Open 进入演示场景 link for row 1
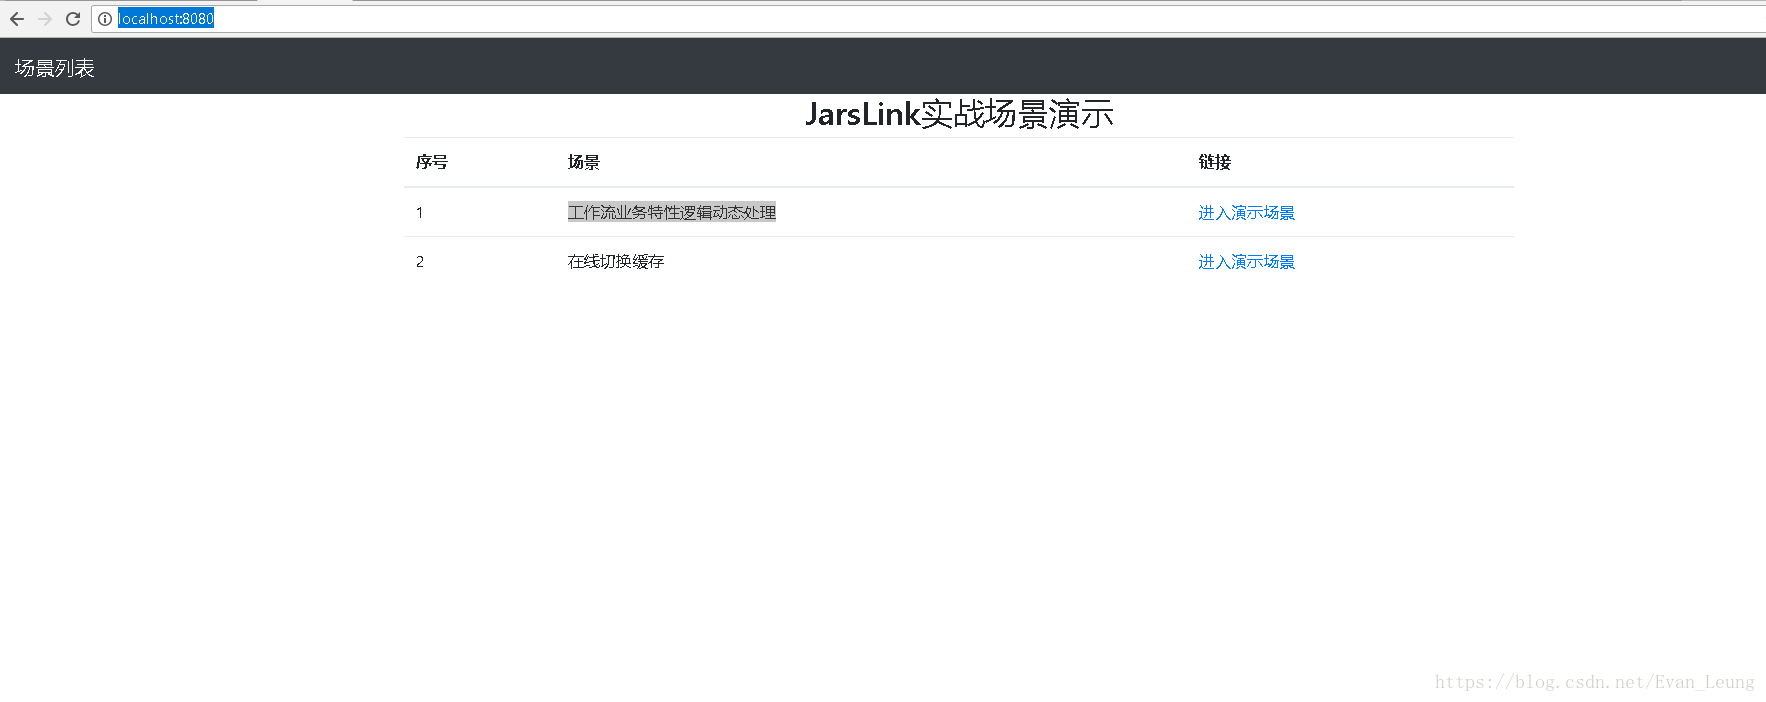 [x=1246, y=213]
